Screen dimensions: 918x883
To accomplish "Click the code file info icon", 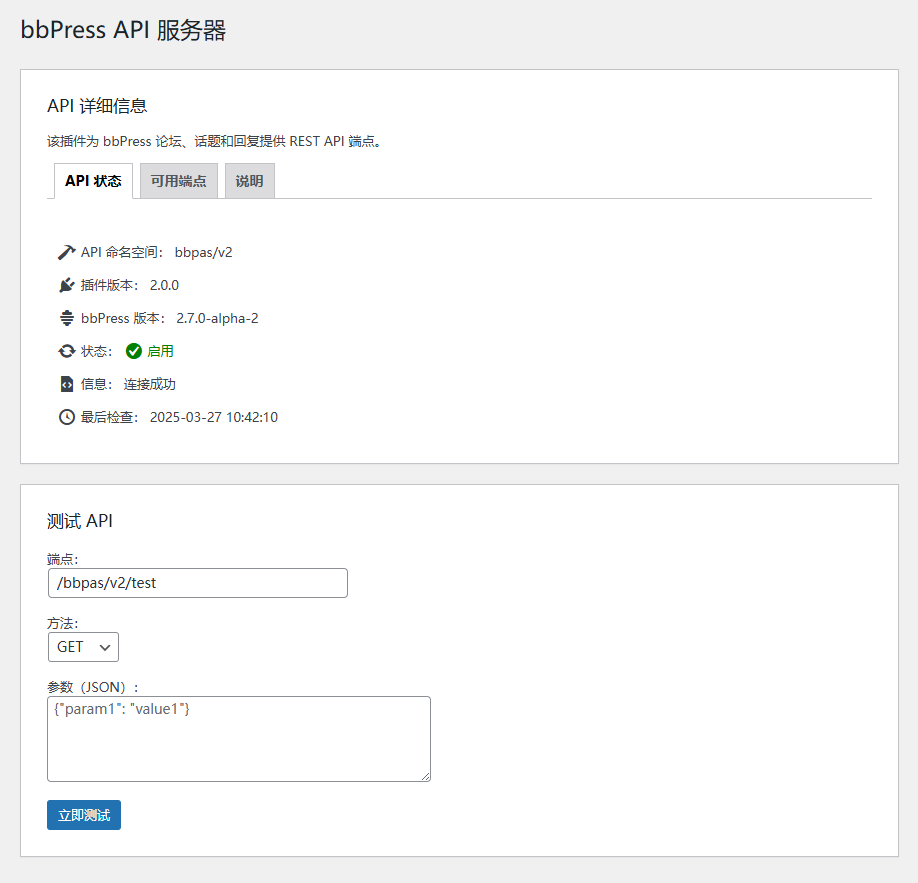I will tap(67, 384).
